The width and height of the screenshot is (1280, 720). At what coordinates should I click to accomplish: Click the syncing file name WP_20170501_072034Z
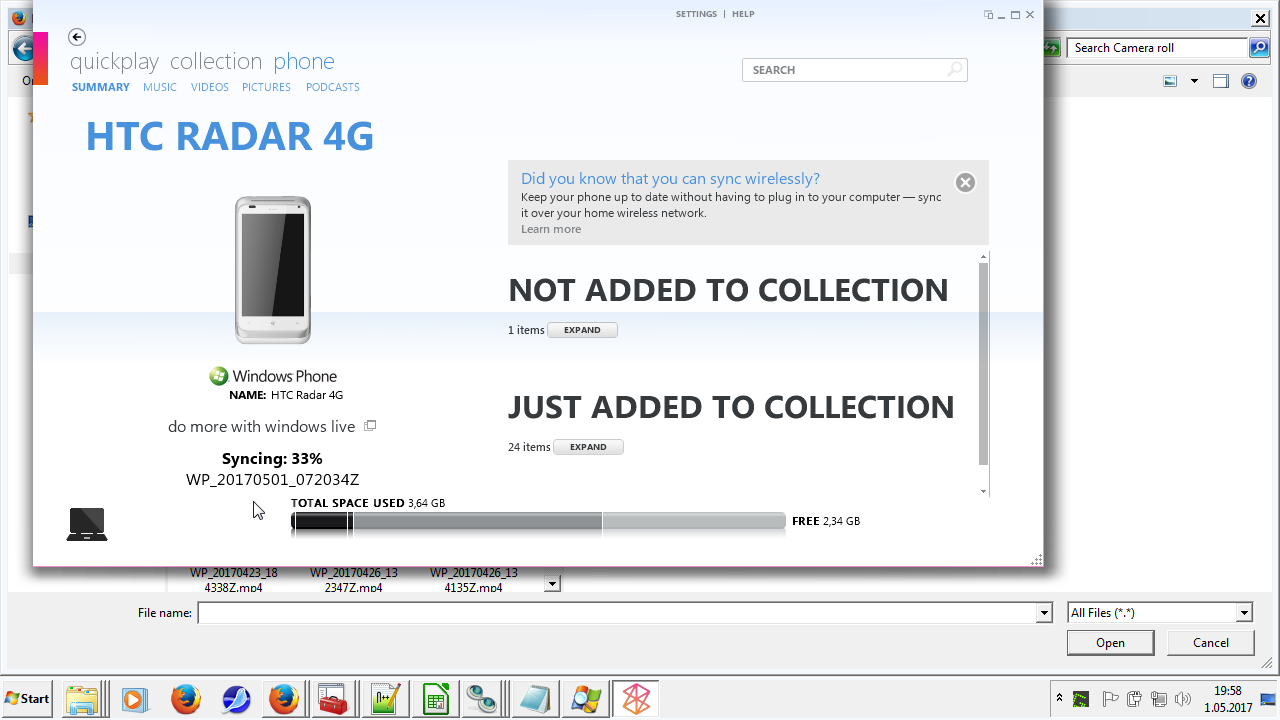pos(272,480)
